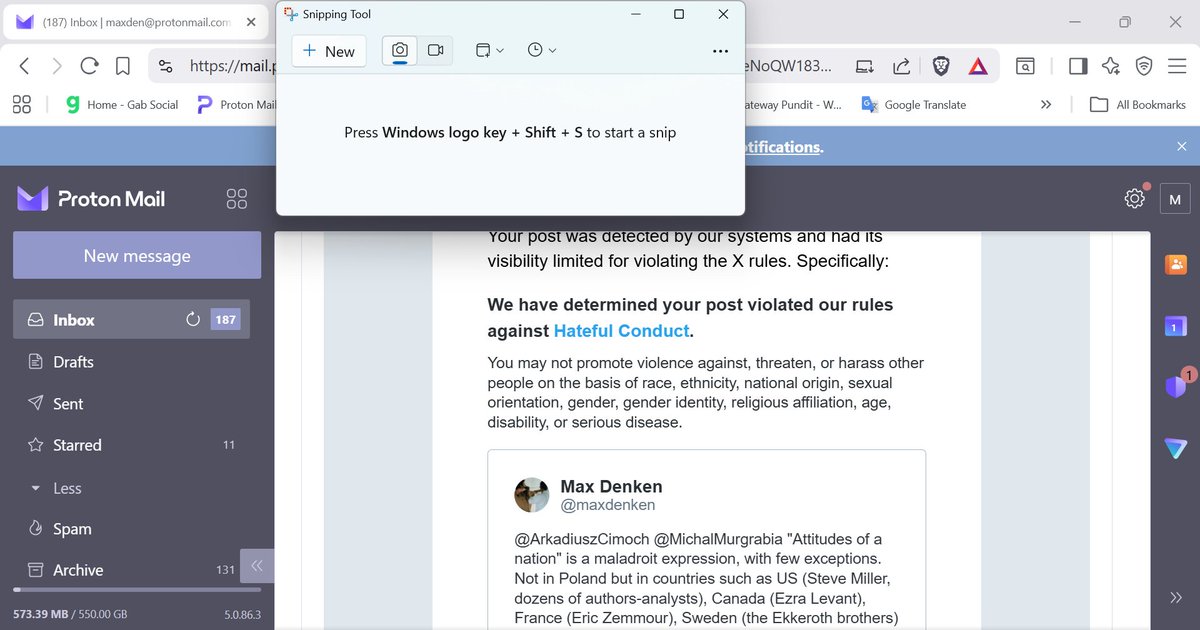Open the Leo AI sparkle icon
Screen dimensions: 1200x630
coord(1111,66)
